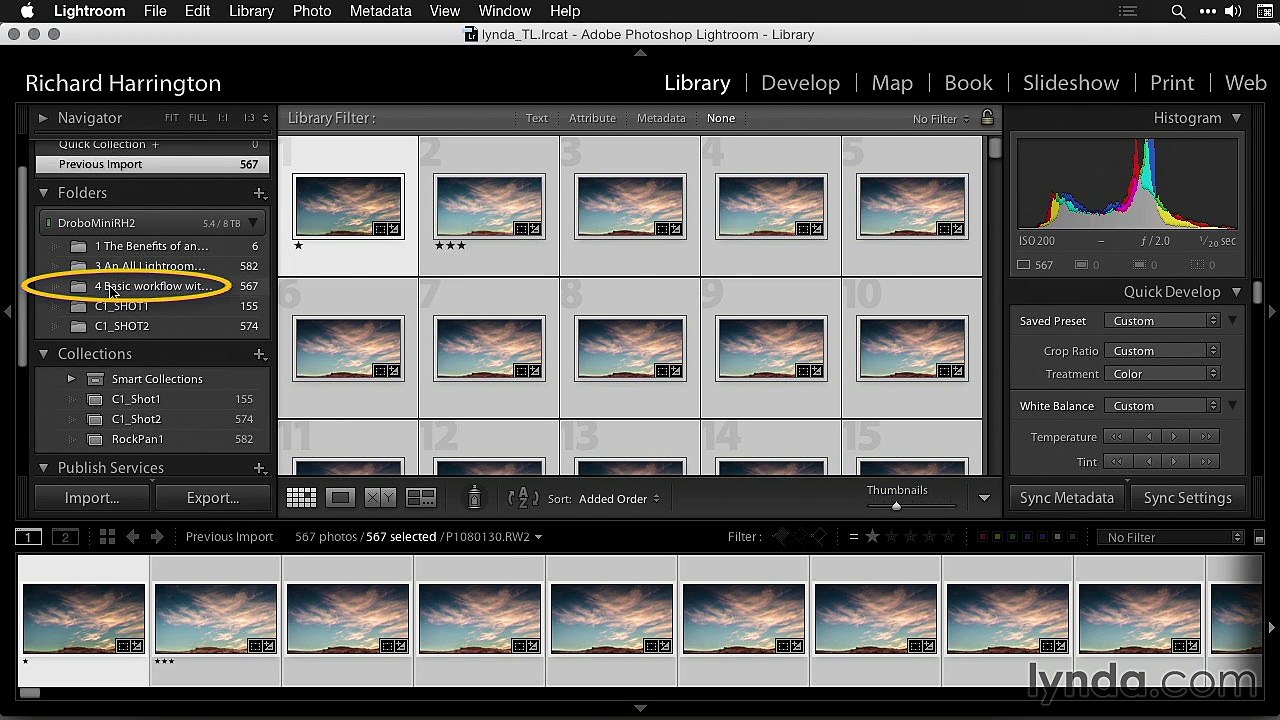Click Sync Metadata button
Viewport: 1280px width, 720px height.
point(1066,498)
